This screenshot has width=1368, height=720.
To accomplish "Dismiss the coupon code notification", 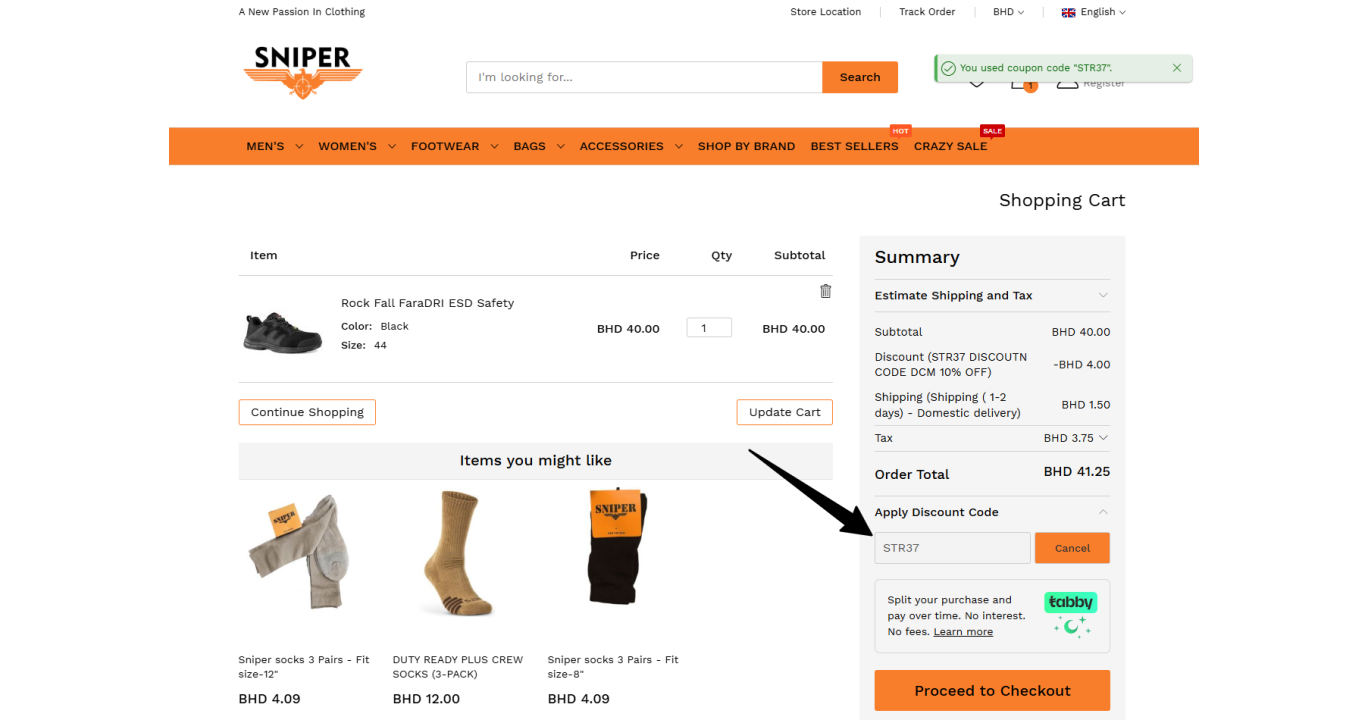I will pos(1177,68).
